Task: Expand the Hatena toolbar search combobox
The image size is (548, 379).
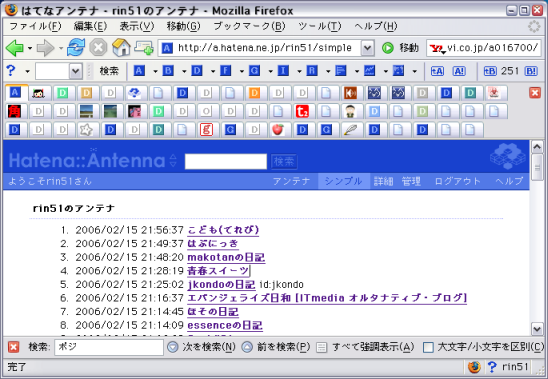Action: [x=75, y=71]
